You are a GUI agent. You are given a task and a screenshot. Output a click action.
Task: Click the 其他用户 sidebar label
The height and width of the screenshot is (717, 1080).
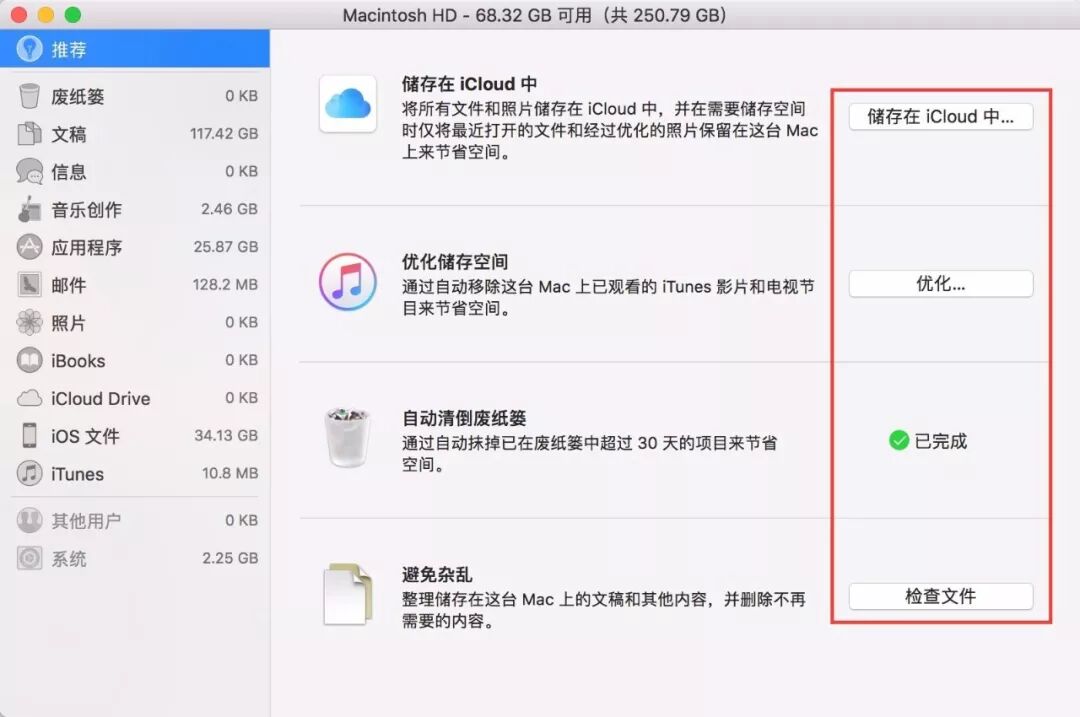(x=86, y=521)
